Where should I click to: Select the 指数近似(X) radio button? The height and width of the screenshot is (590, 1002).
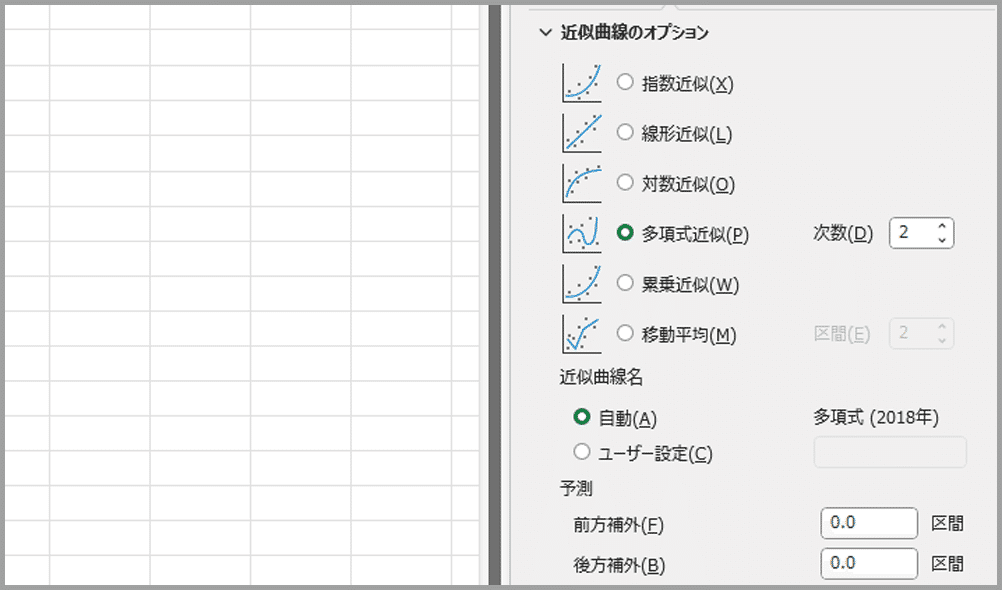coord(625,83)
